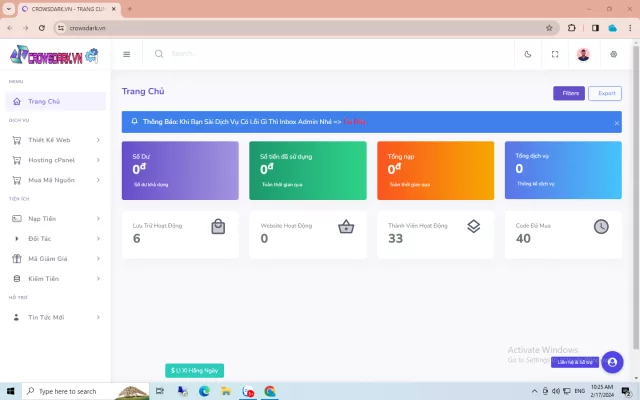The height and width of the screenshot is (400, 640).
Task: Open the hamburger menu toggle
Action: 127,54
